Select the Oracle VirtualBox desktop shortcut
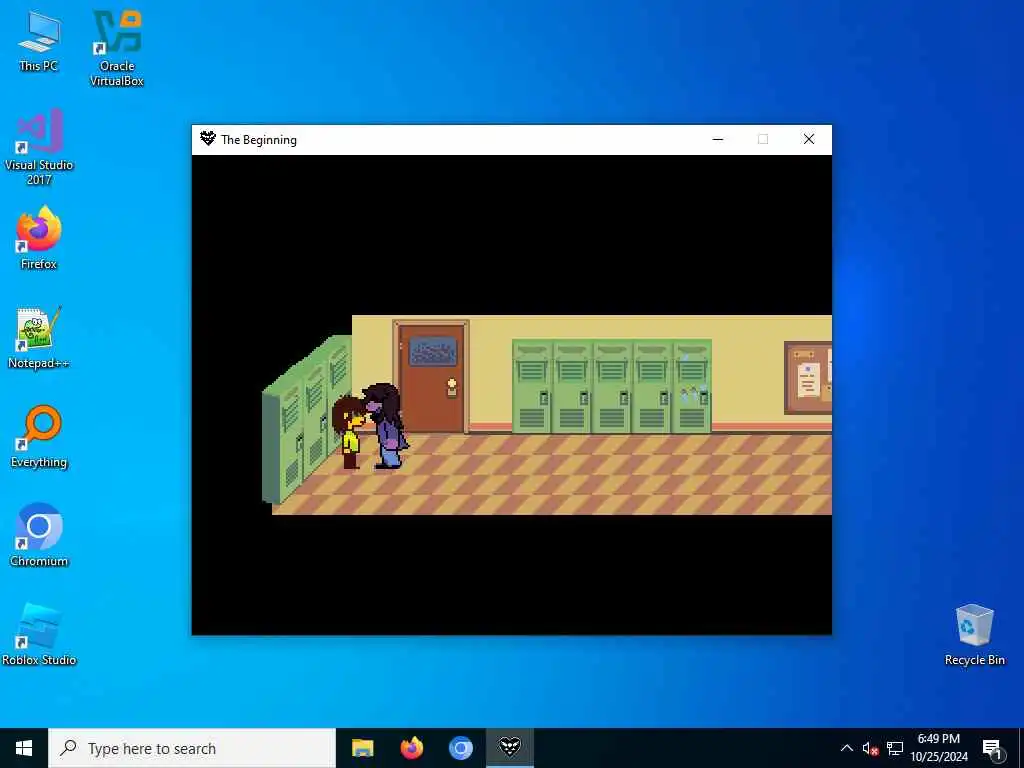The width and height of the screenshot is (1024, 768). (117, 48)
